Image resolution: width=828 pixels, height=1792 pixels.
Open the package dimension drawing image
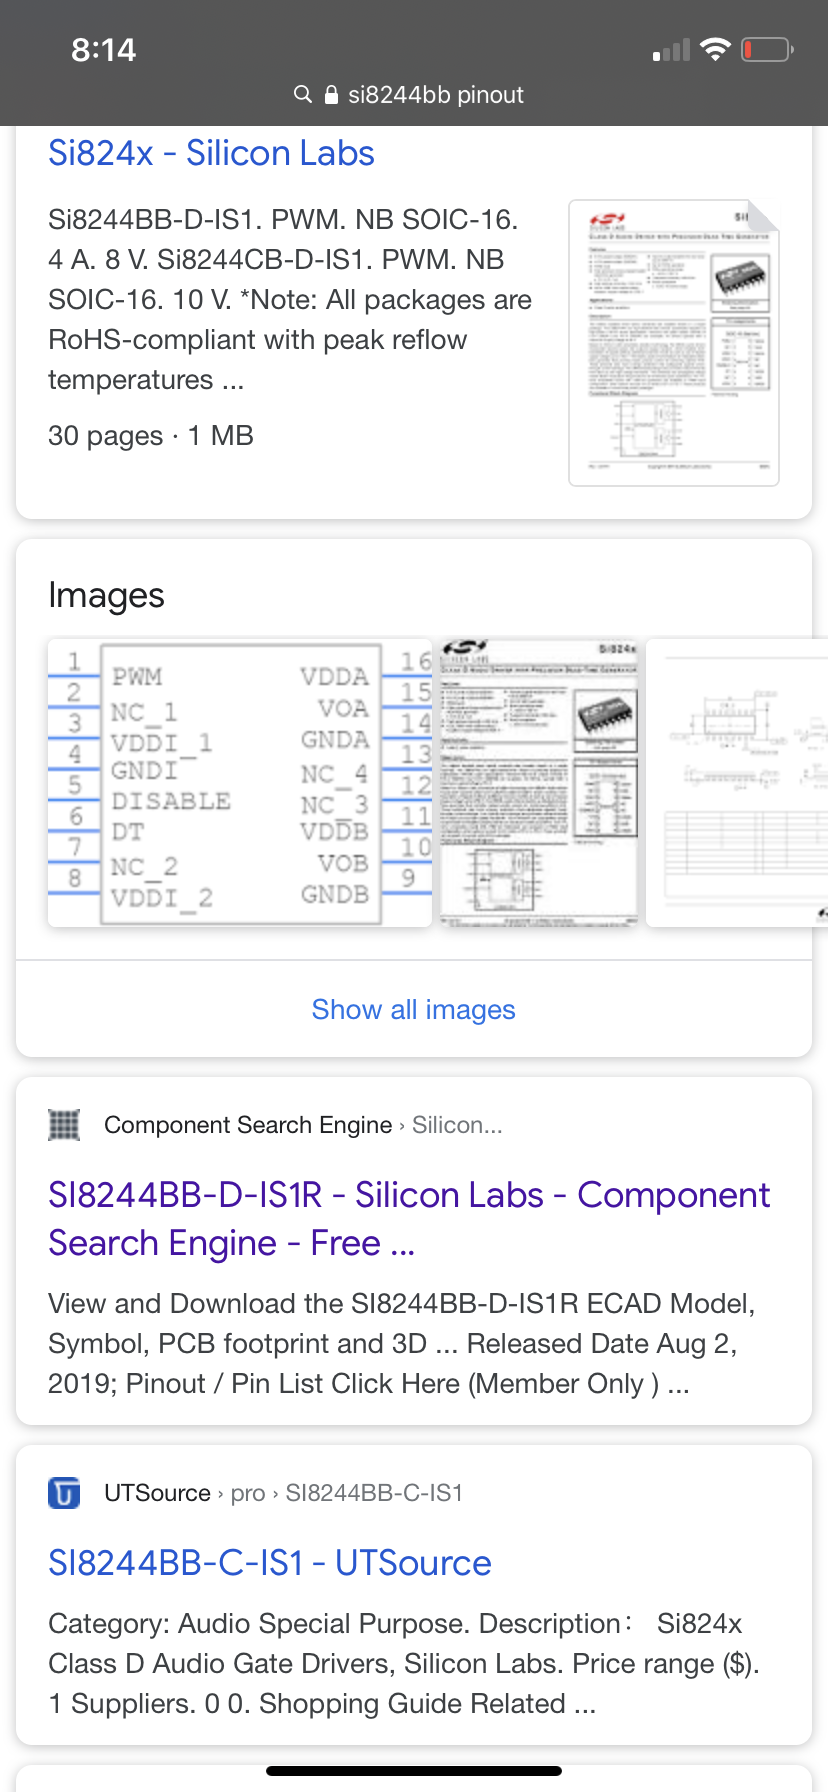(x=737, y=783)
